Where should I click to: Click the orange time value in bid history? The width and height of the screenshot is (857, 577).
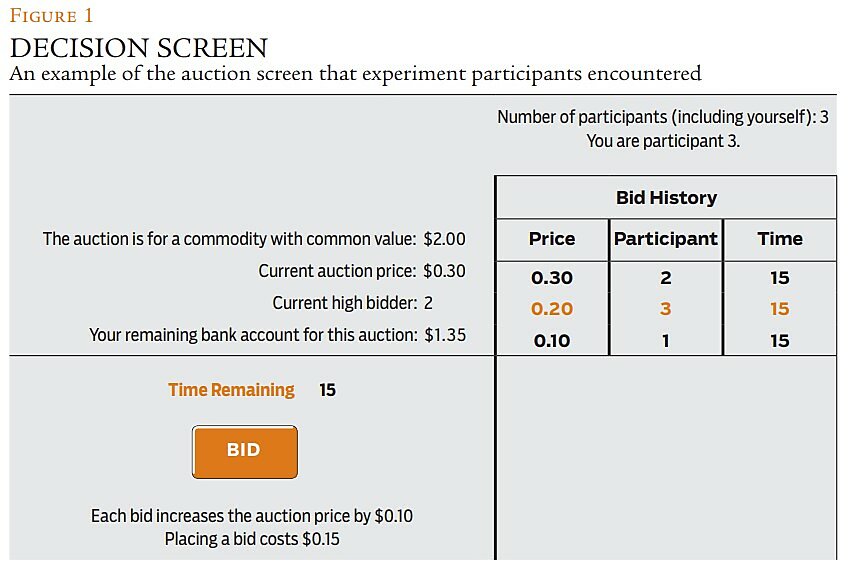[780, 309]
